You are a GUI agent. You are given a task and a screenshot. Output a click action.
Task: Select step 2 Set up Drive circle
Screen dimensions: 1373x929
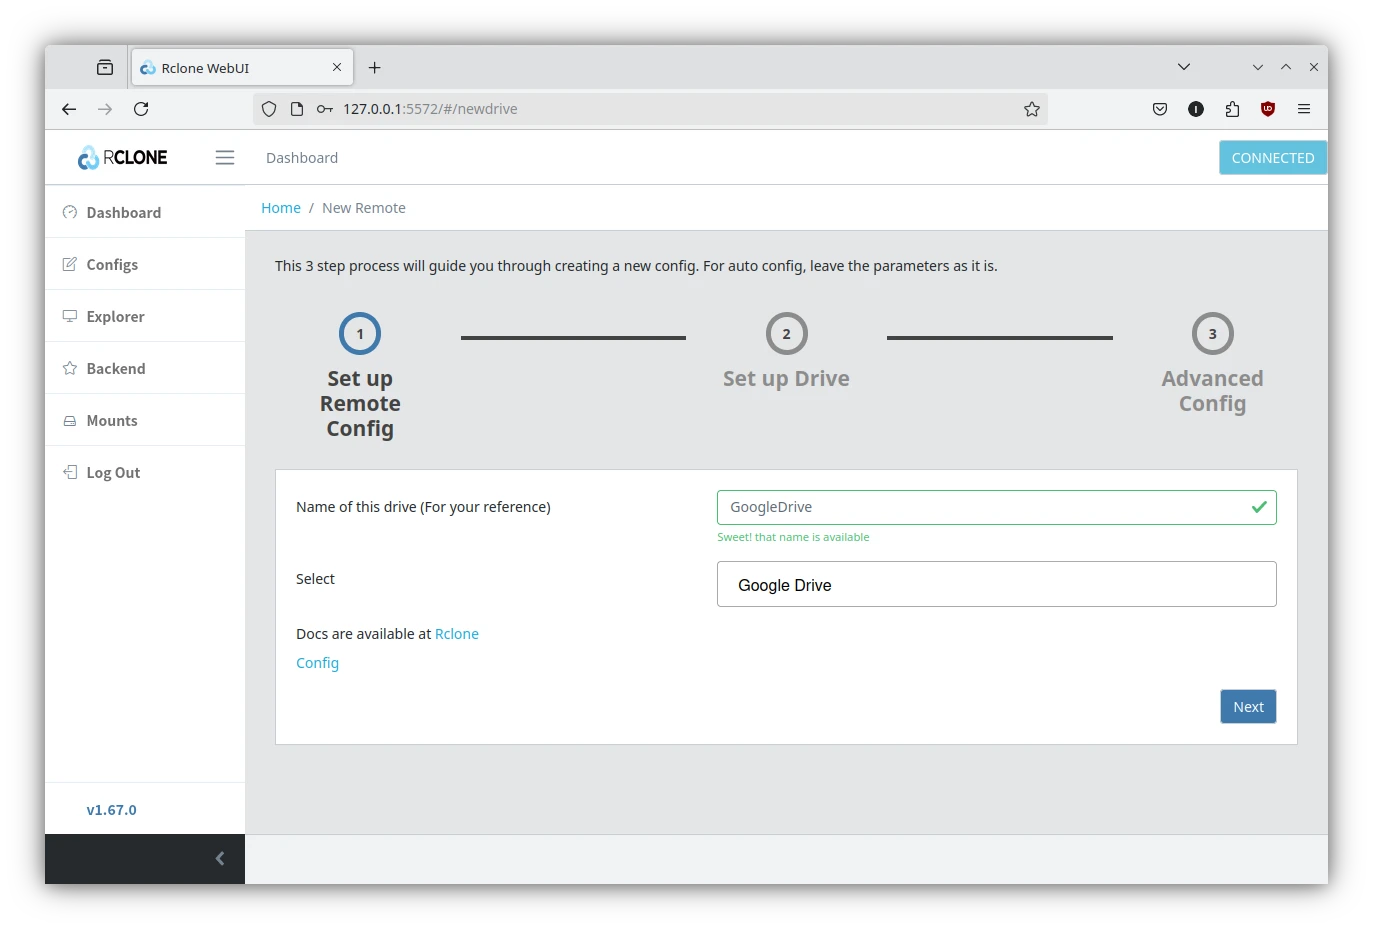[x=786, y=334]
